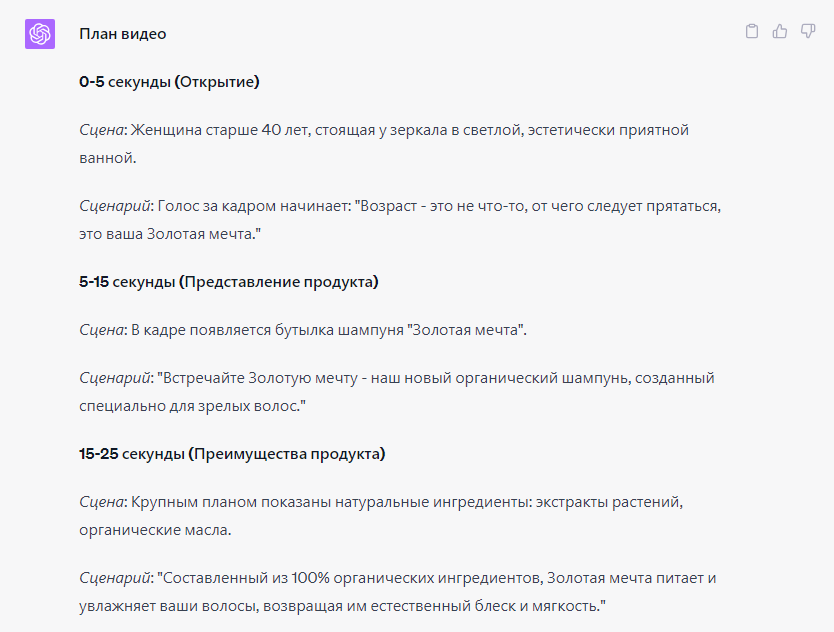Click the scene line about the shampoo bottle

(x=303, y=330)
